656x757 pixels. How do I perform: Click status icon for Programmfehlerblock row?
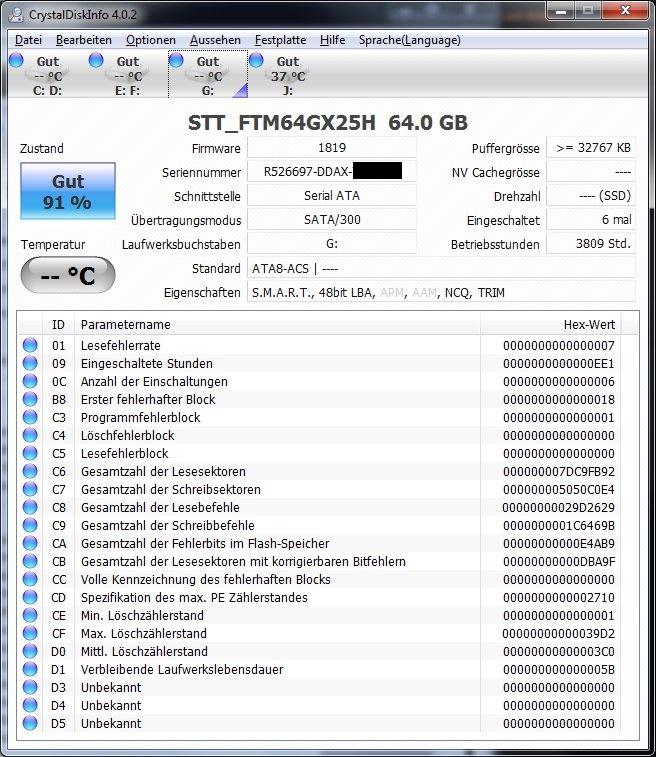pyautogui.click(x=30, y=417)
